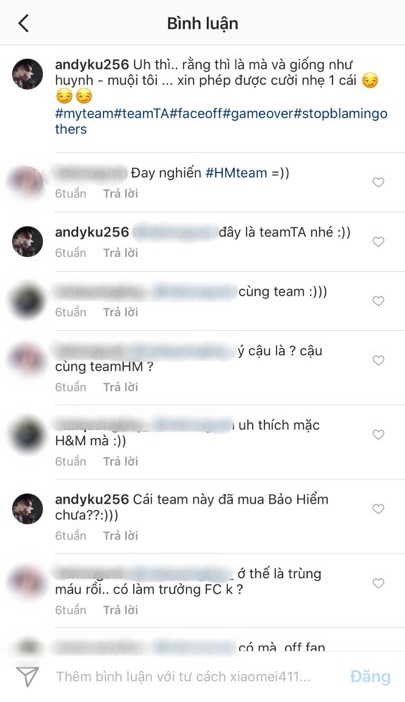This screenshot has height=702, width=405.
Task: Open the direct share paper plane icon
Action: [x=27, y=676]
